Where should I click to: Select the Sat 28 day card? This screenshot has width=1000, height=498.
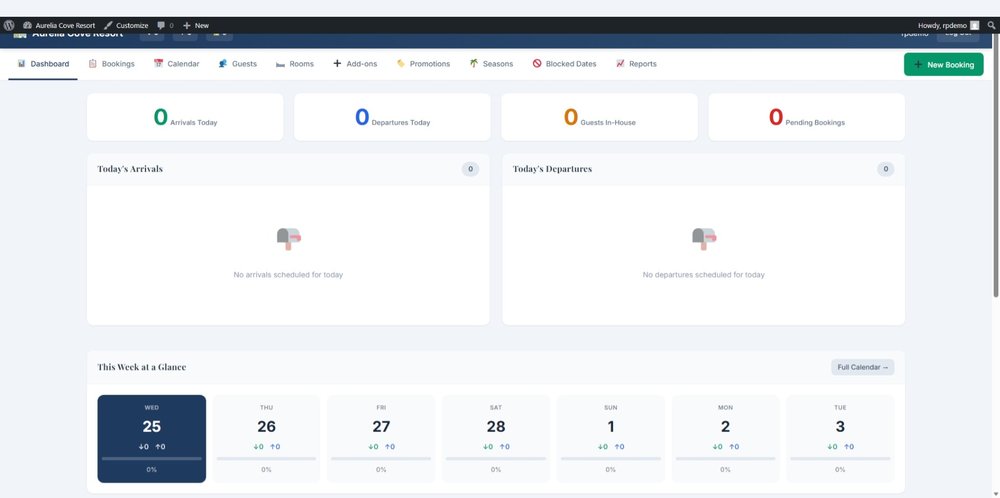pyautogui.click(x=496, y=439)
